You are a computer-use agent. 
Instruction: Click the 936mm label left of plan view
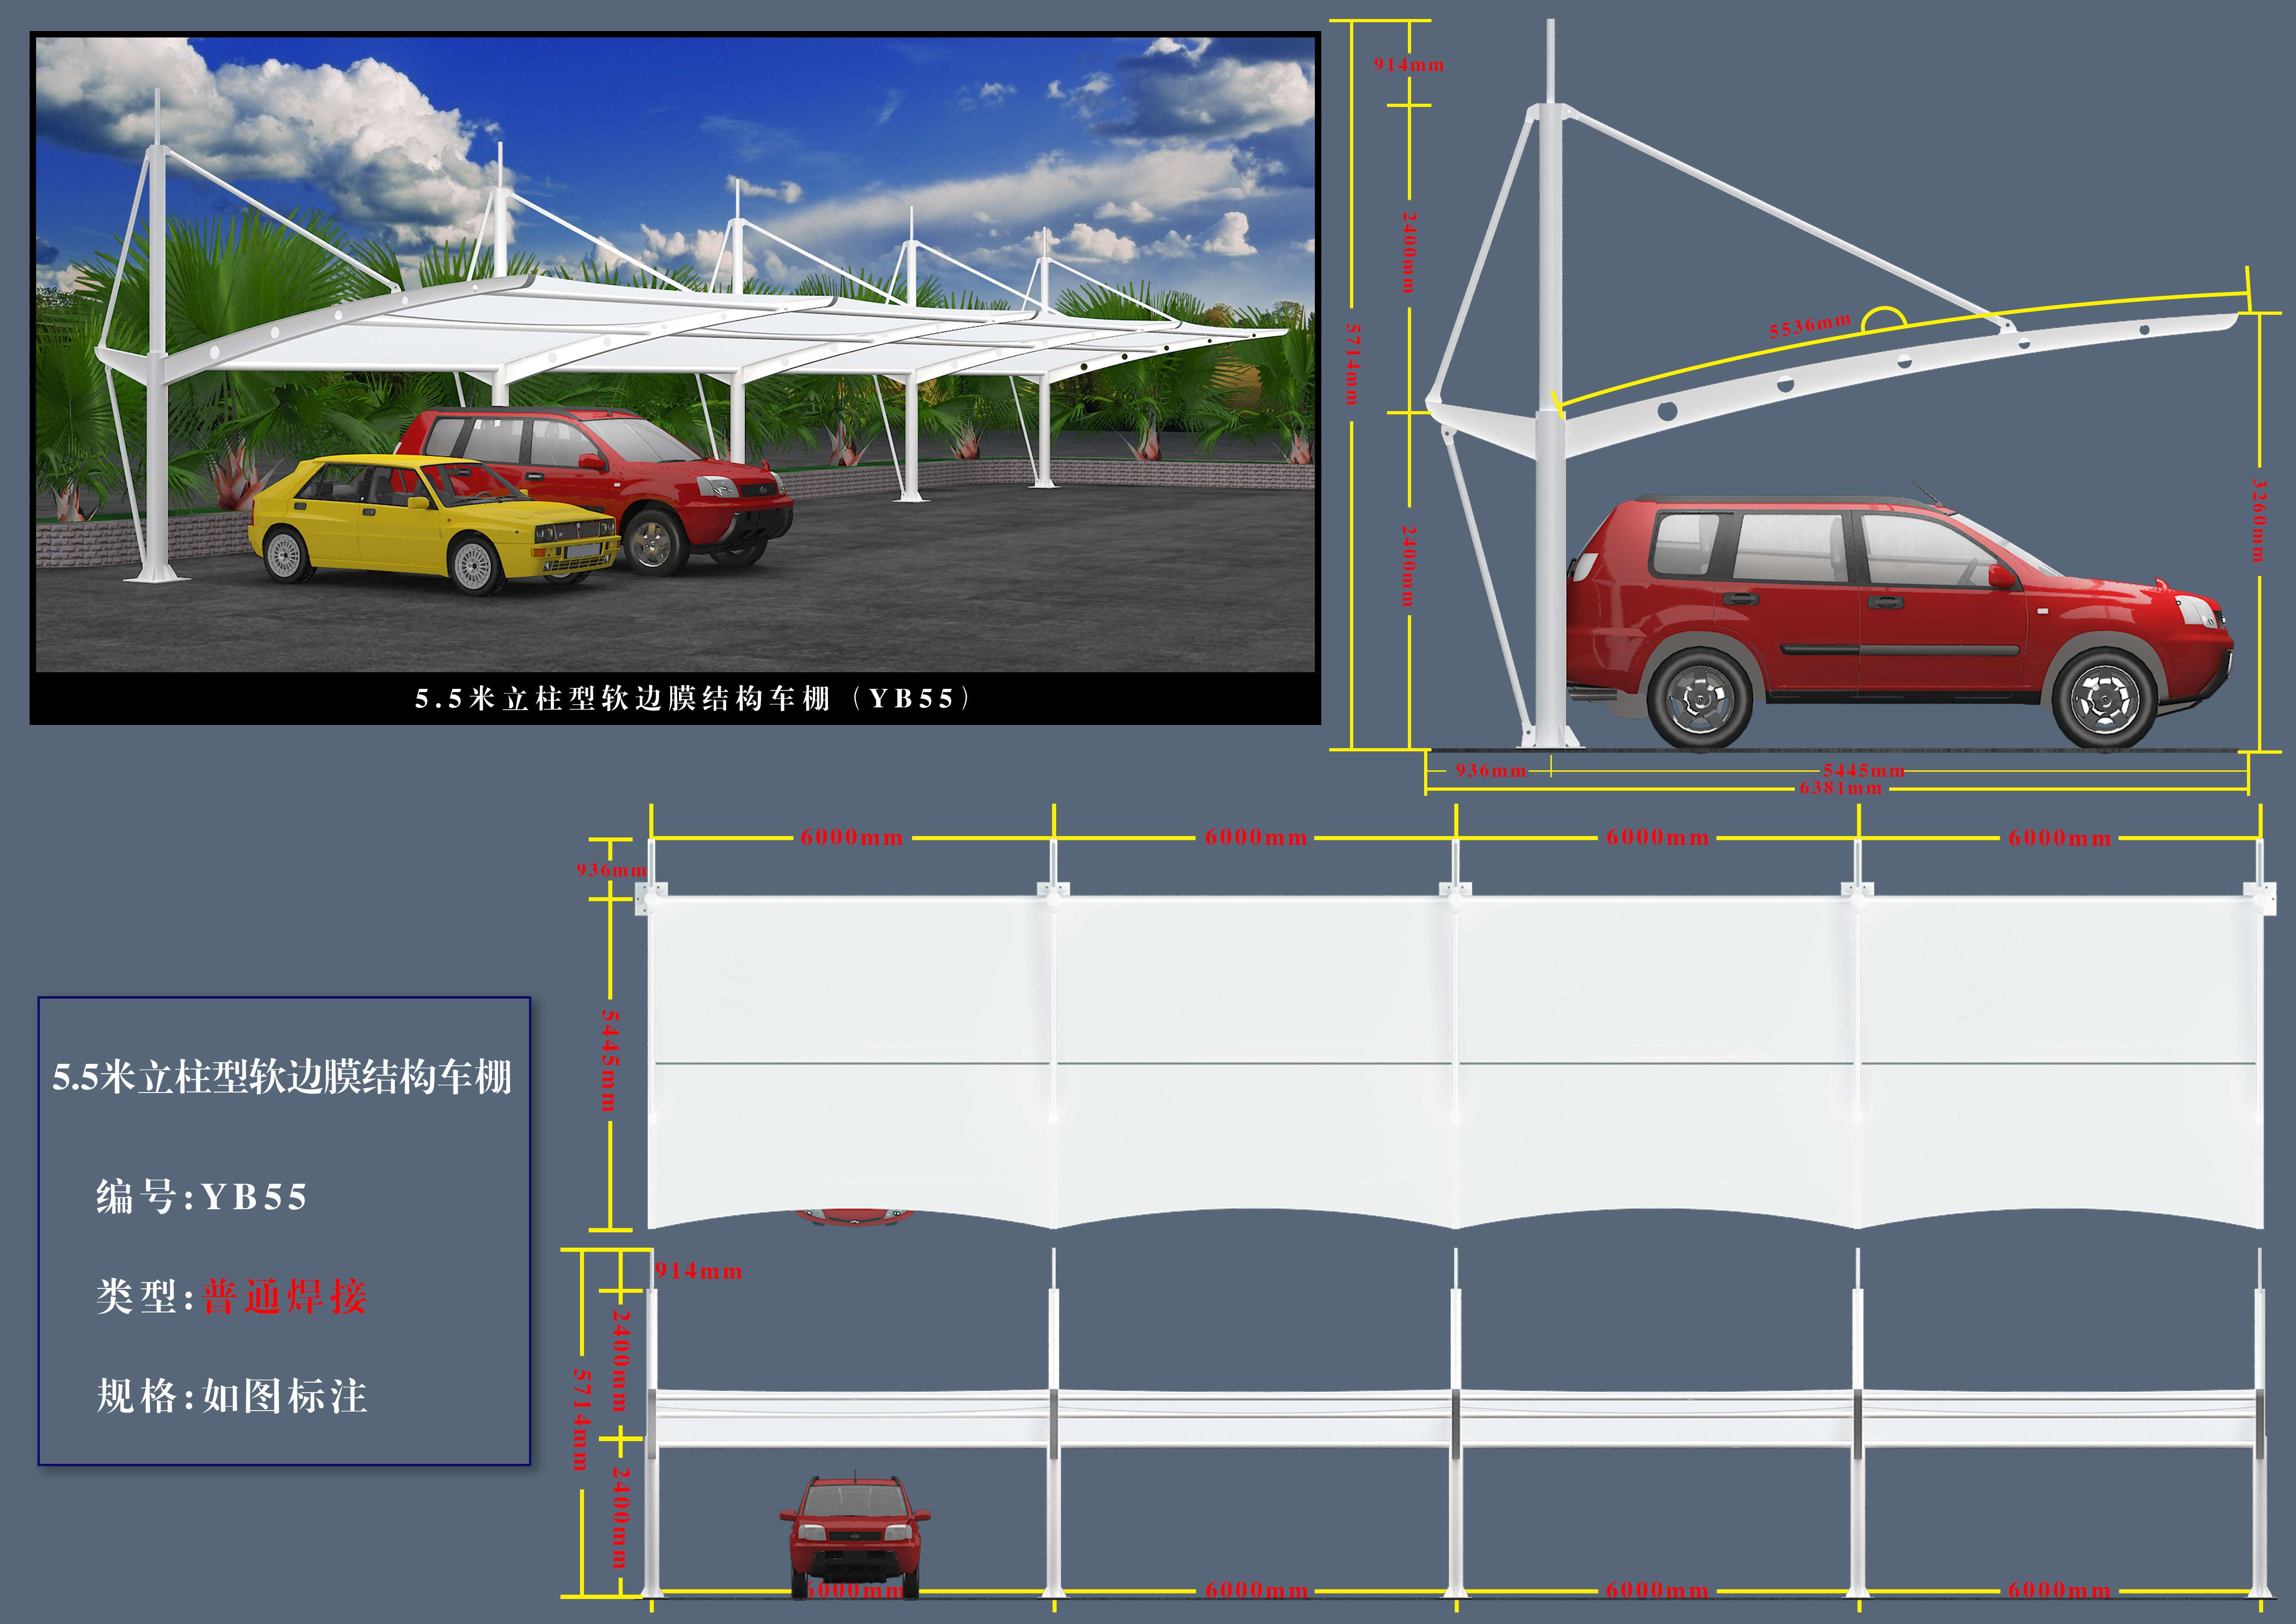click(611, 871)
